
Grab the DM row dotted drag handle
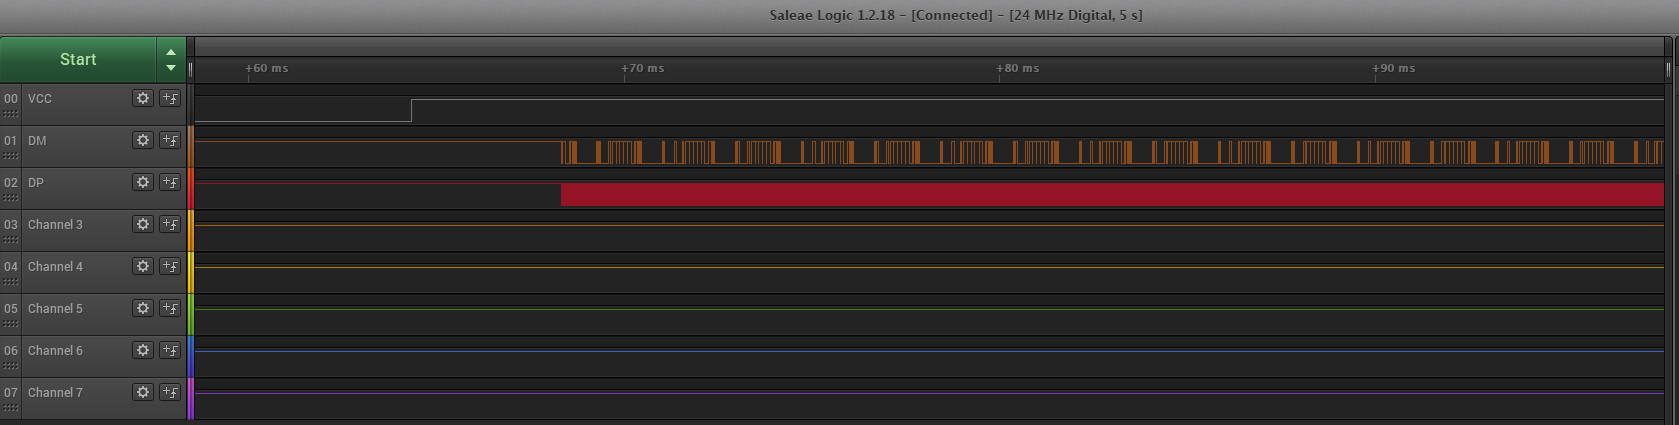(x=11, y=156)
